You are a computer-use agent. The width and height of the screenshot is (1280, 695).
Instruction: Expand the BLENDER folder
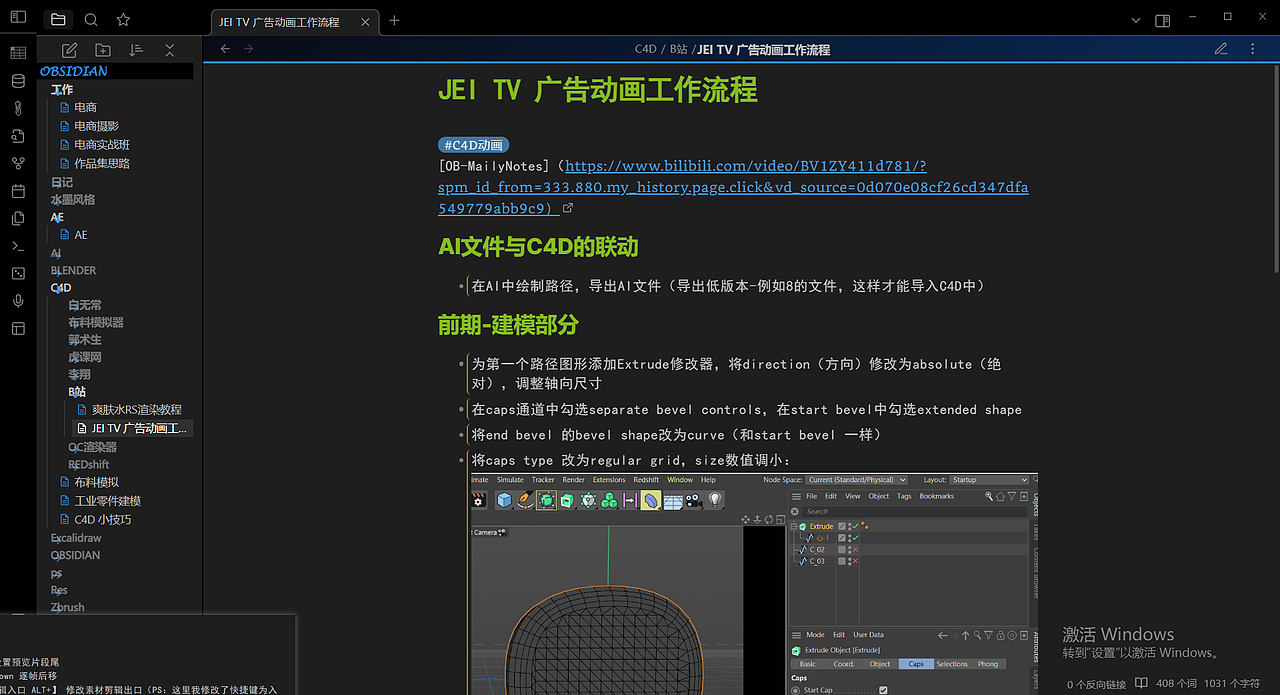pyautogui.click(x=73, y=269)
